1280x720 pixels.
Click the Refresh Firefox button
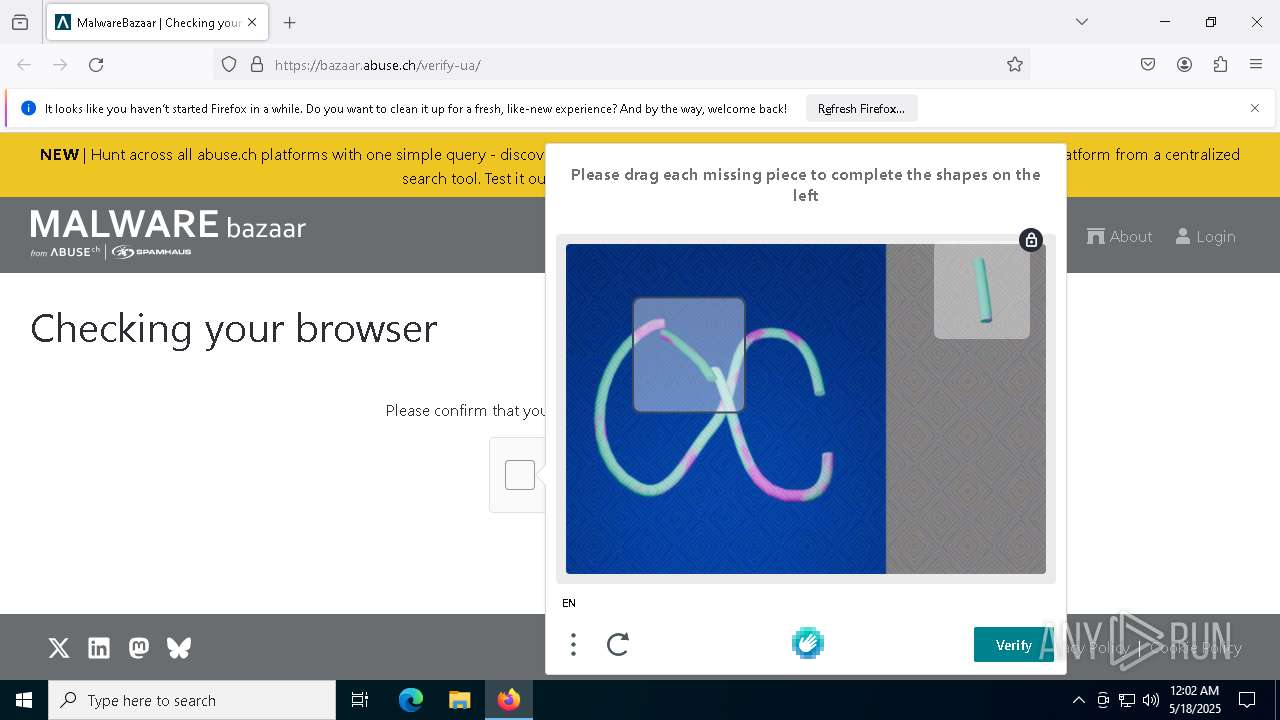point(861,109)
